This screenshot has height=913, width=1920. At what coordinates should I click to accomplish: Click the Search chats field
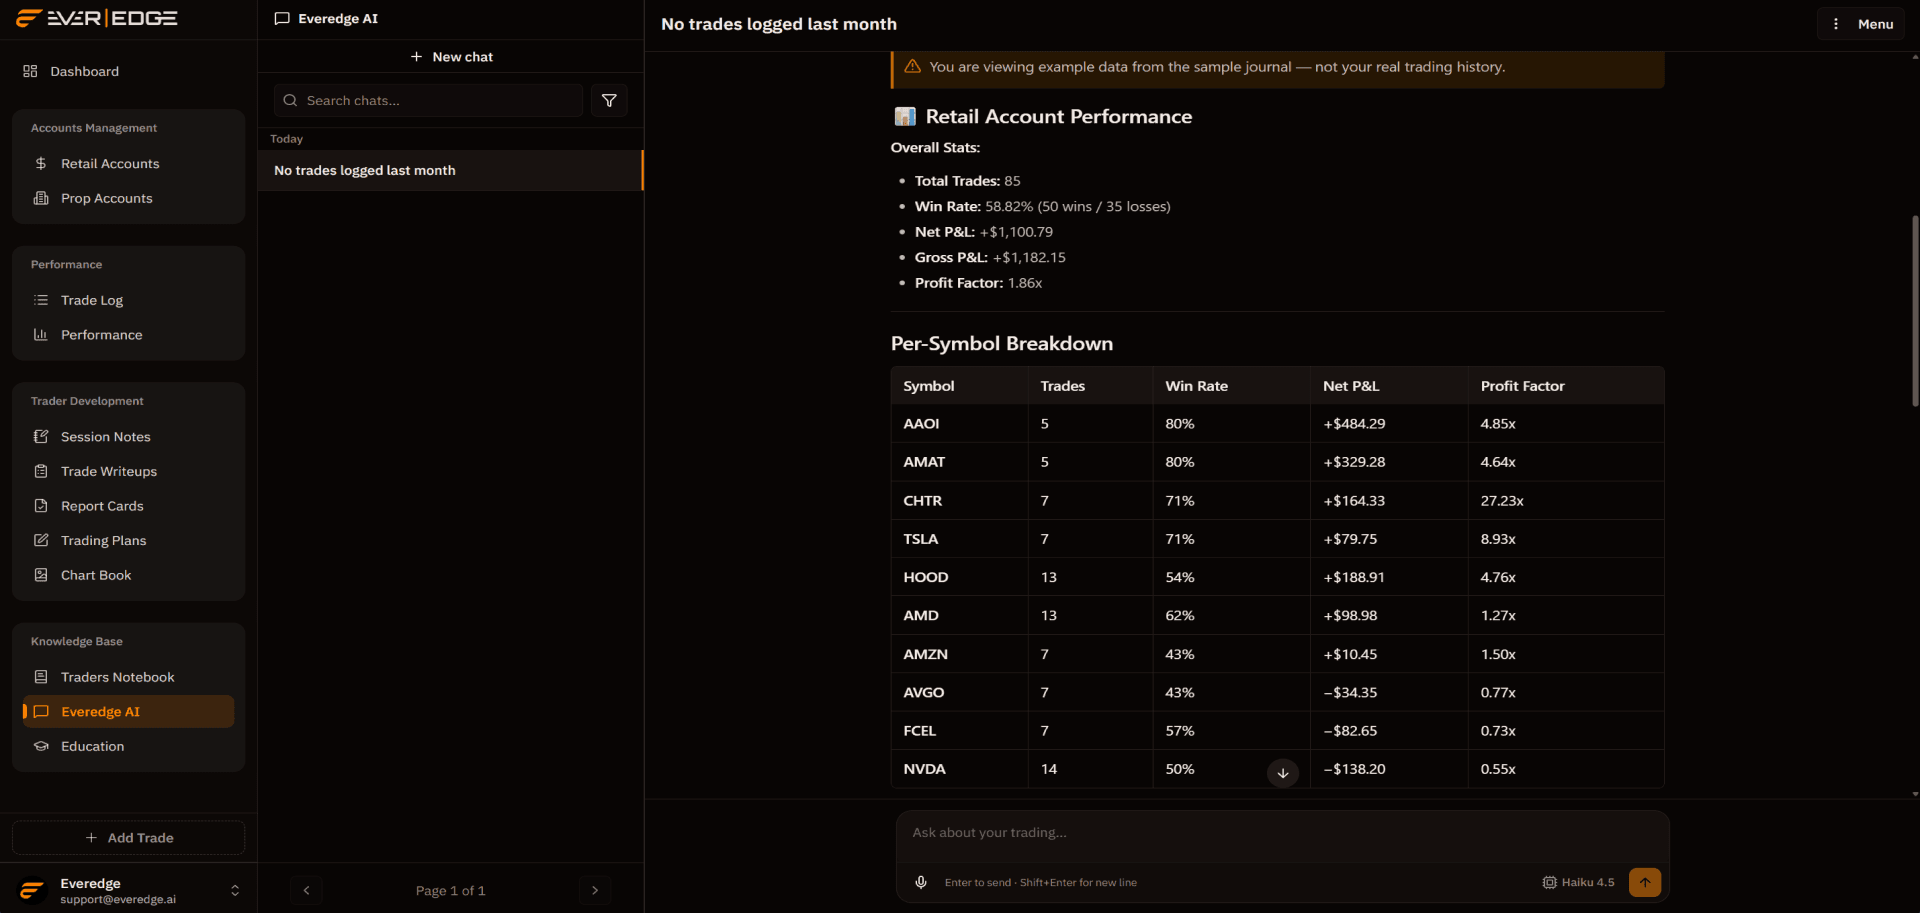pyautogui.click(x=428, y=101)
